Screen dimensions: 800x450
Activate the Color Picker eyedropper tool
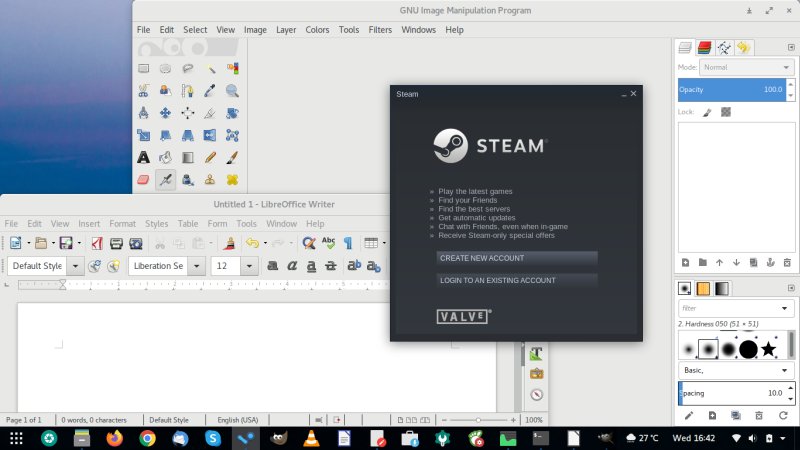tap(210, 91)
